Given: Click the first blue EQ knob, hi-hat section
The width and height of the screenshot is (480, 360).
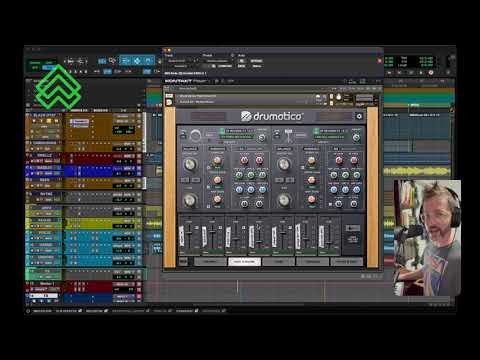Looking at the screenshot, I should click(334, 190).
